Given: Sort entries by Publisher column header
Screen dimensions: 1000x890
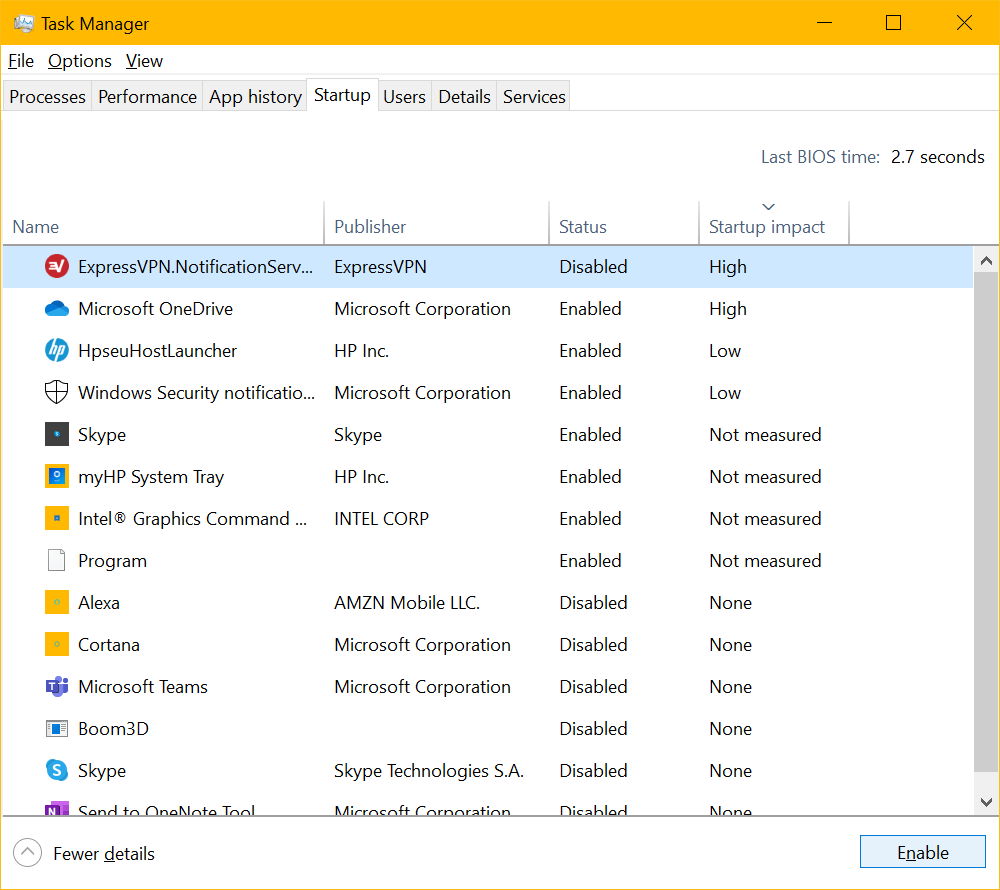Looking at the screenshot, I should pos(370,227).
